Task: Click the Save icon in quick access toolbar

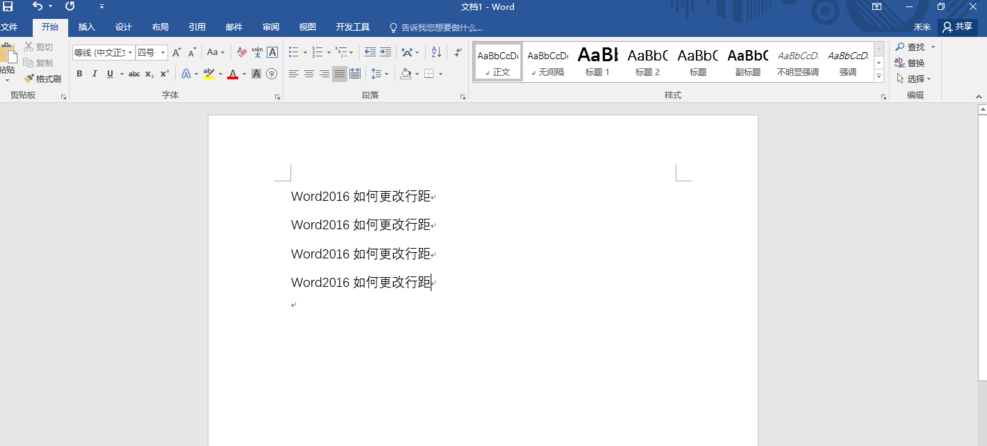Action: [7, 6]
